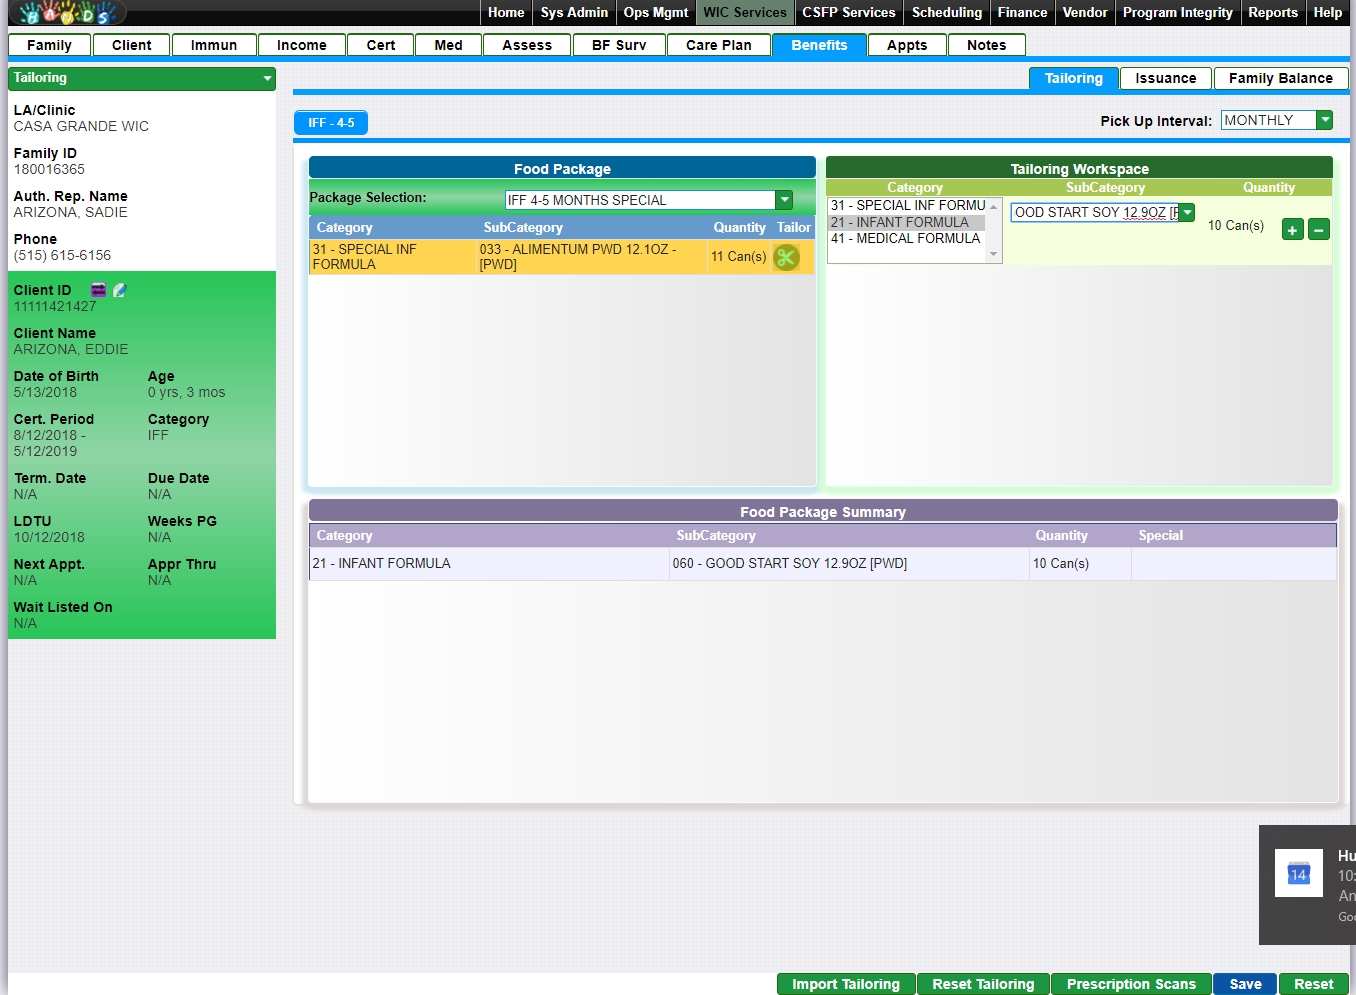Click the calendar notification icon
Image resolution: width=1356 pixels, height=995 pixels.
(1298, 873)
